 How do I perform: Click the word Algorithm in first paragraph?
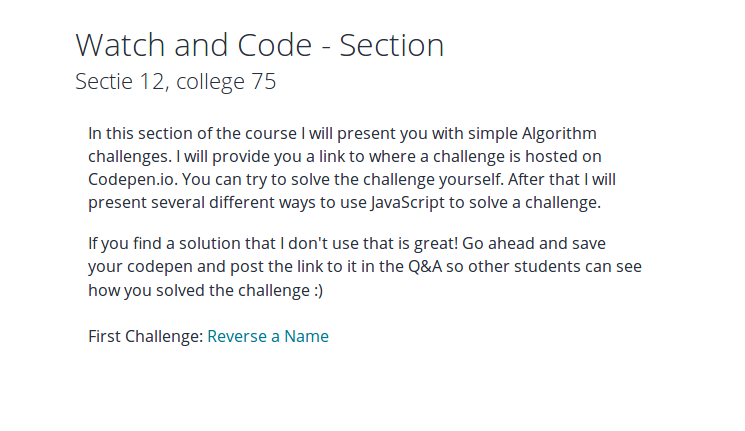(x=559, y=134)
